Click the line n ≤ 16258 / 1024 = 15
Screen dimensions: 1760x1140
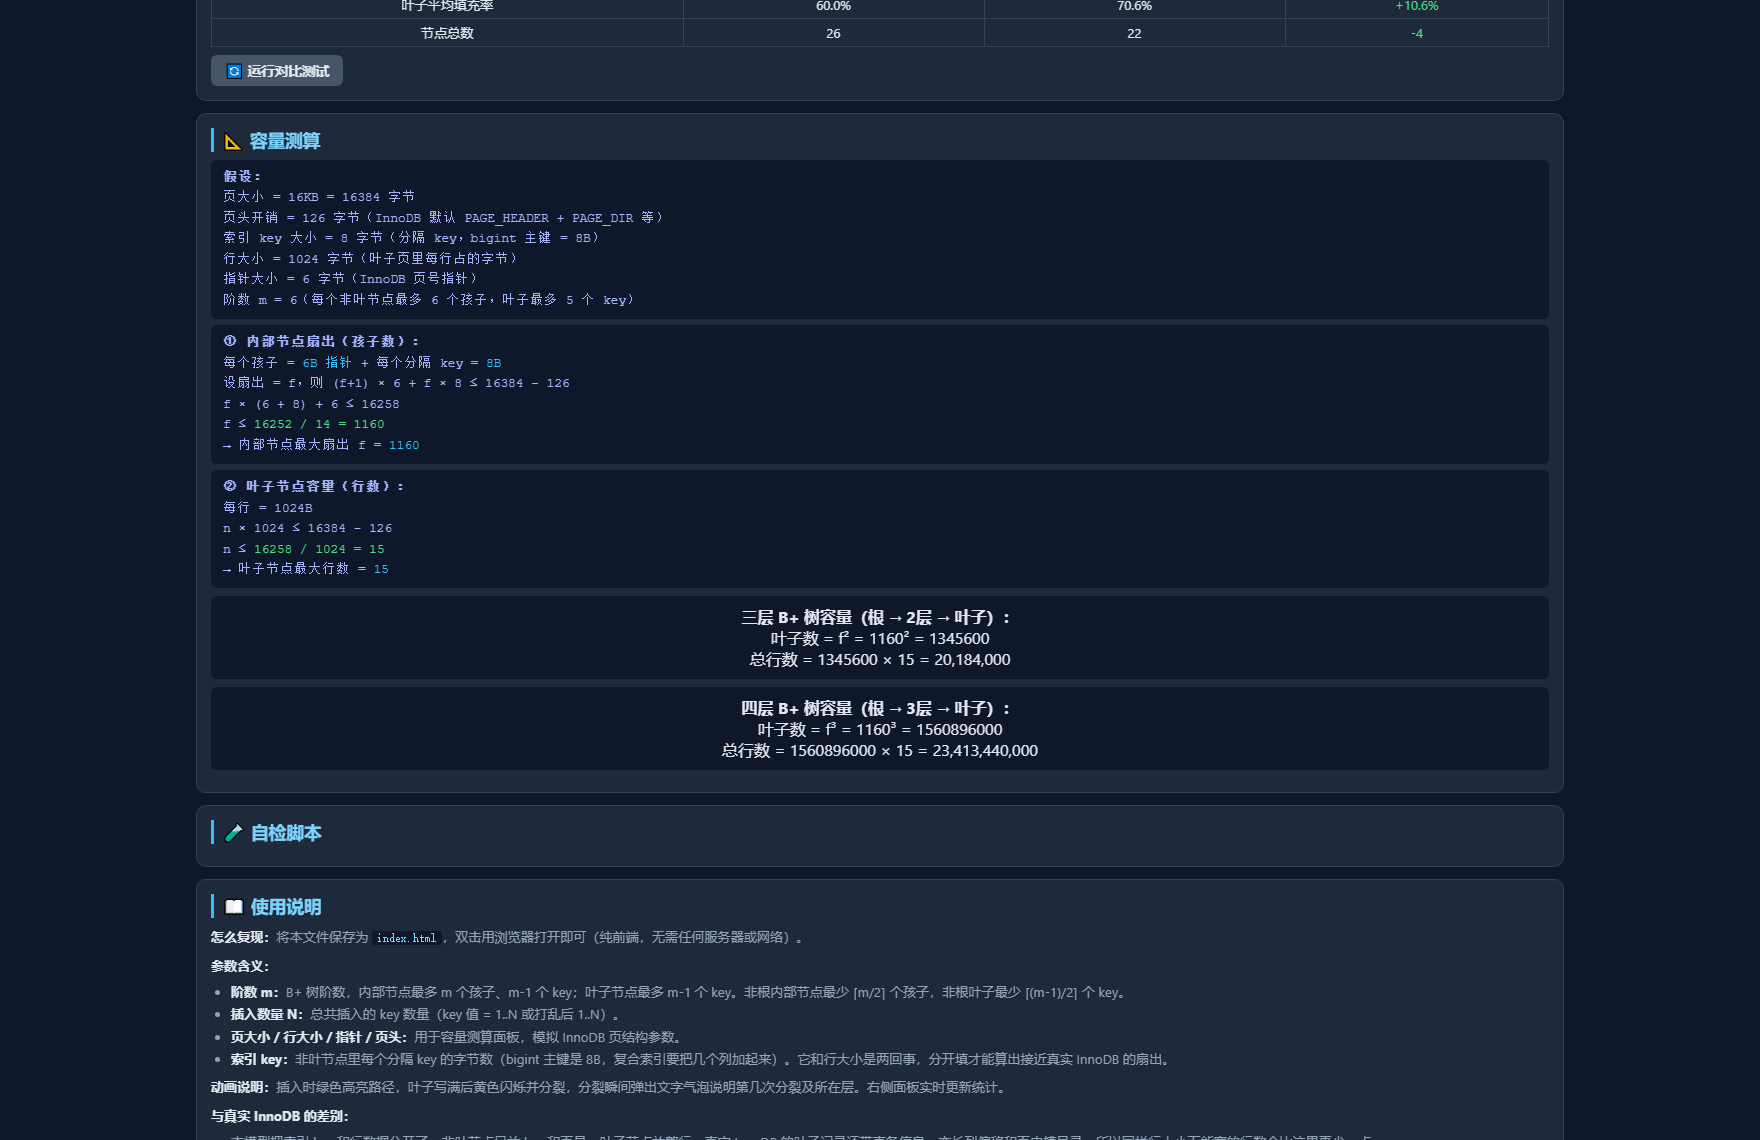pyautogui.click(x=304, y=549)
